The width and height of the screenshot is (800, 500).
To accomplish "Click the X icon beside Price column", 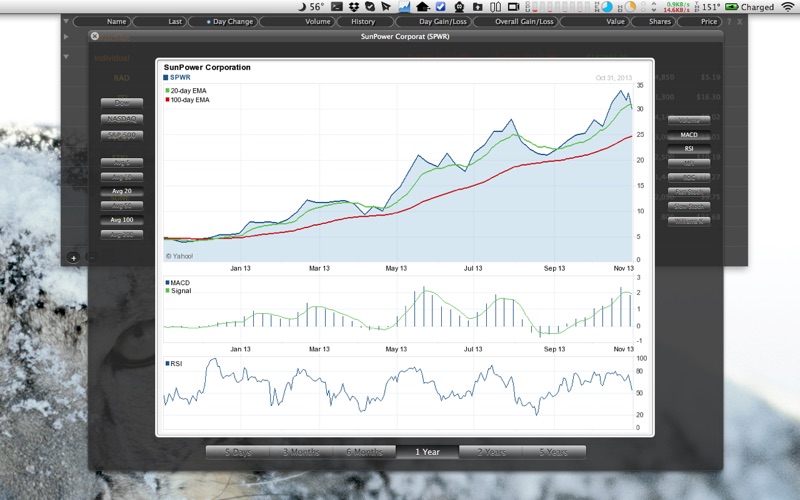I will 739,21.
